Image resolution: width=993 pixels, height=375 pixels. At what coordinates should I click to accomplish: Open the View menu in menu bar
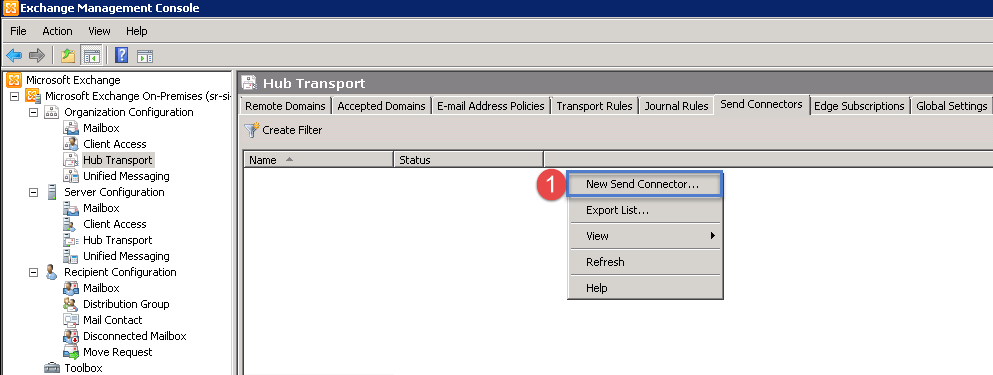pos(99,31)
